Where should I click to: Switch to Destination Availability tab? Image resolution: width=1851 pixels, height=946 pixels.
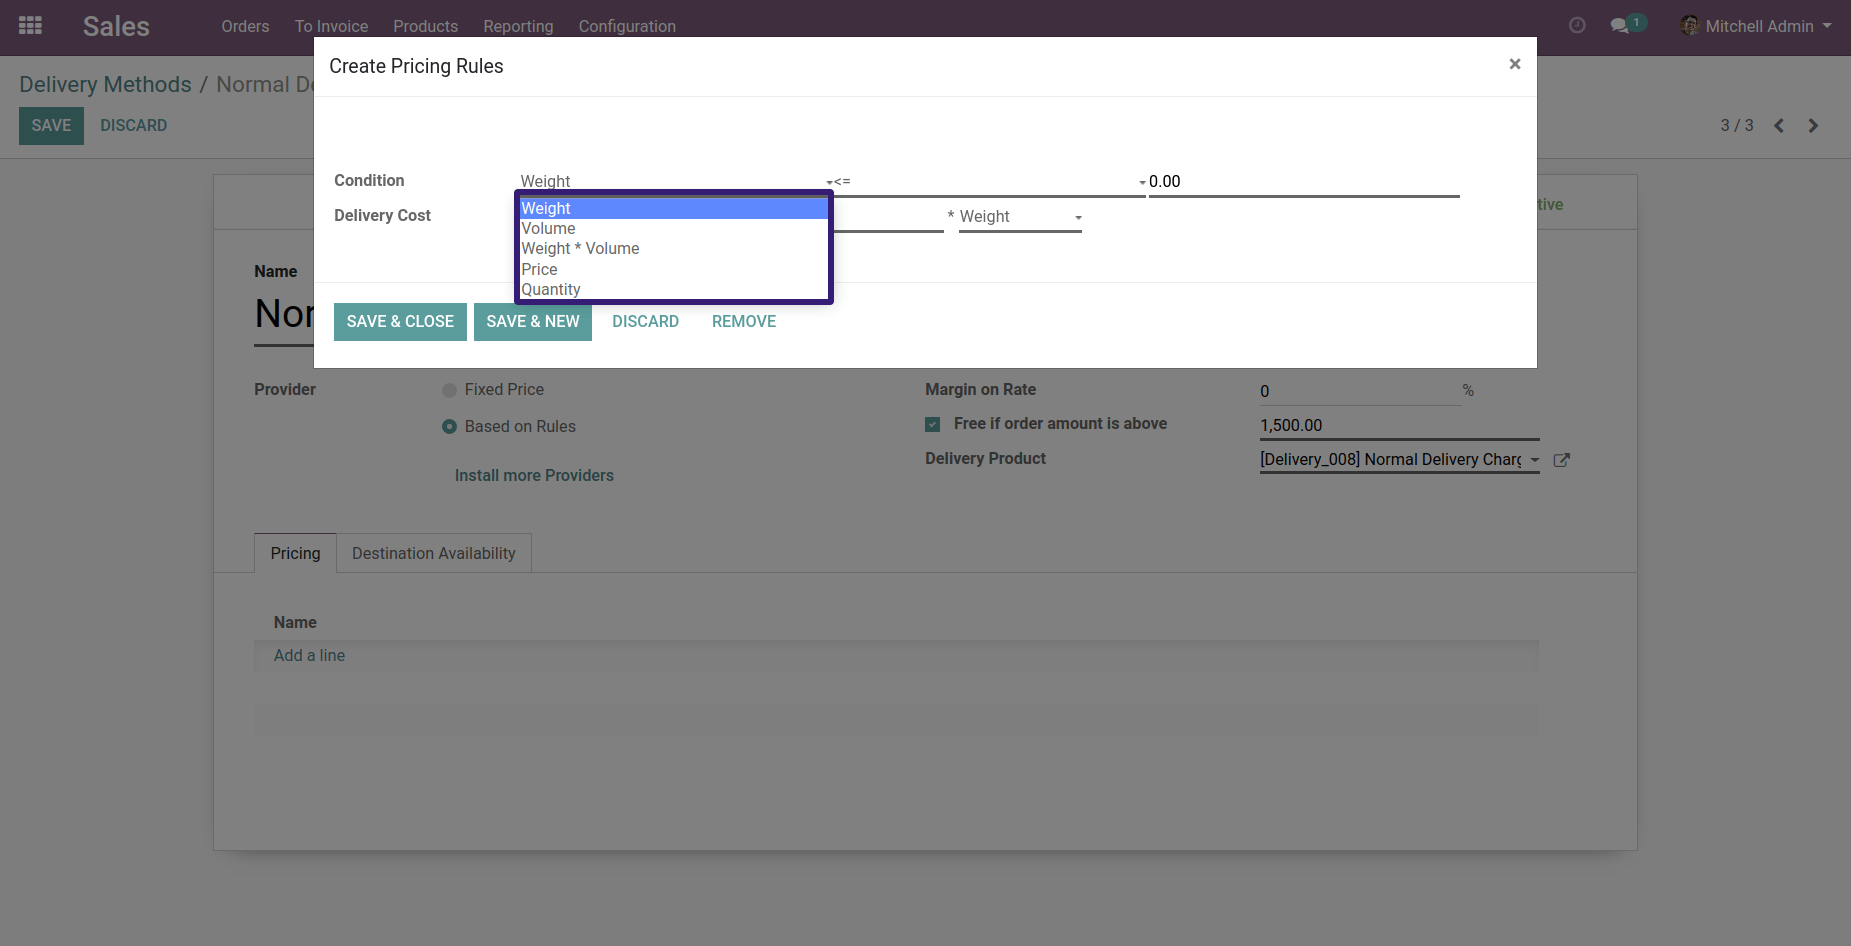(x=434, y=553)
